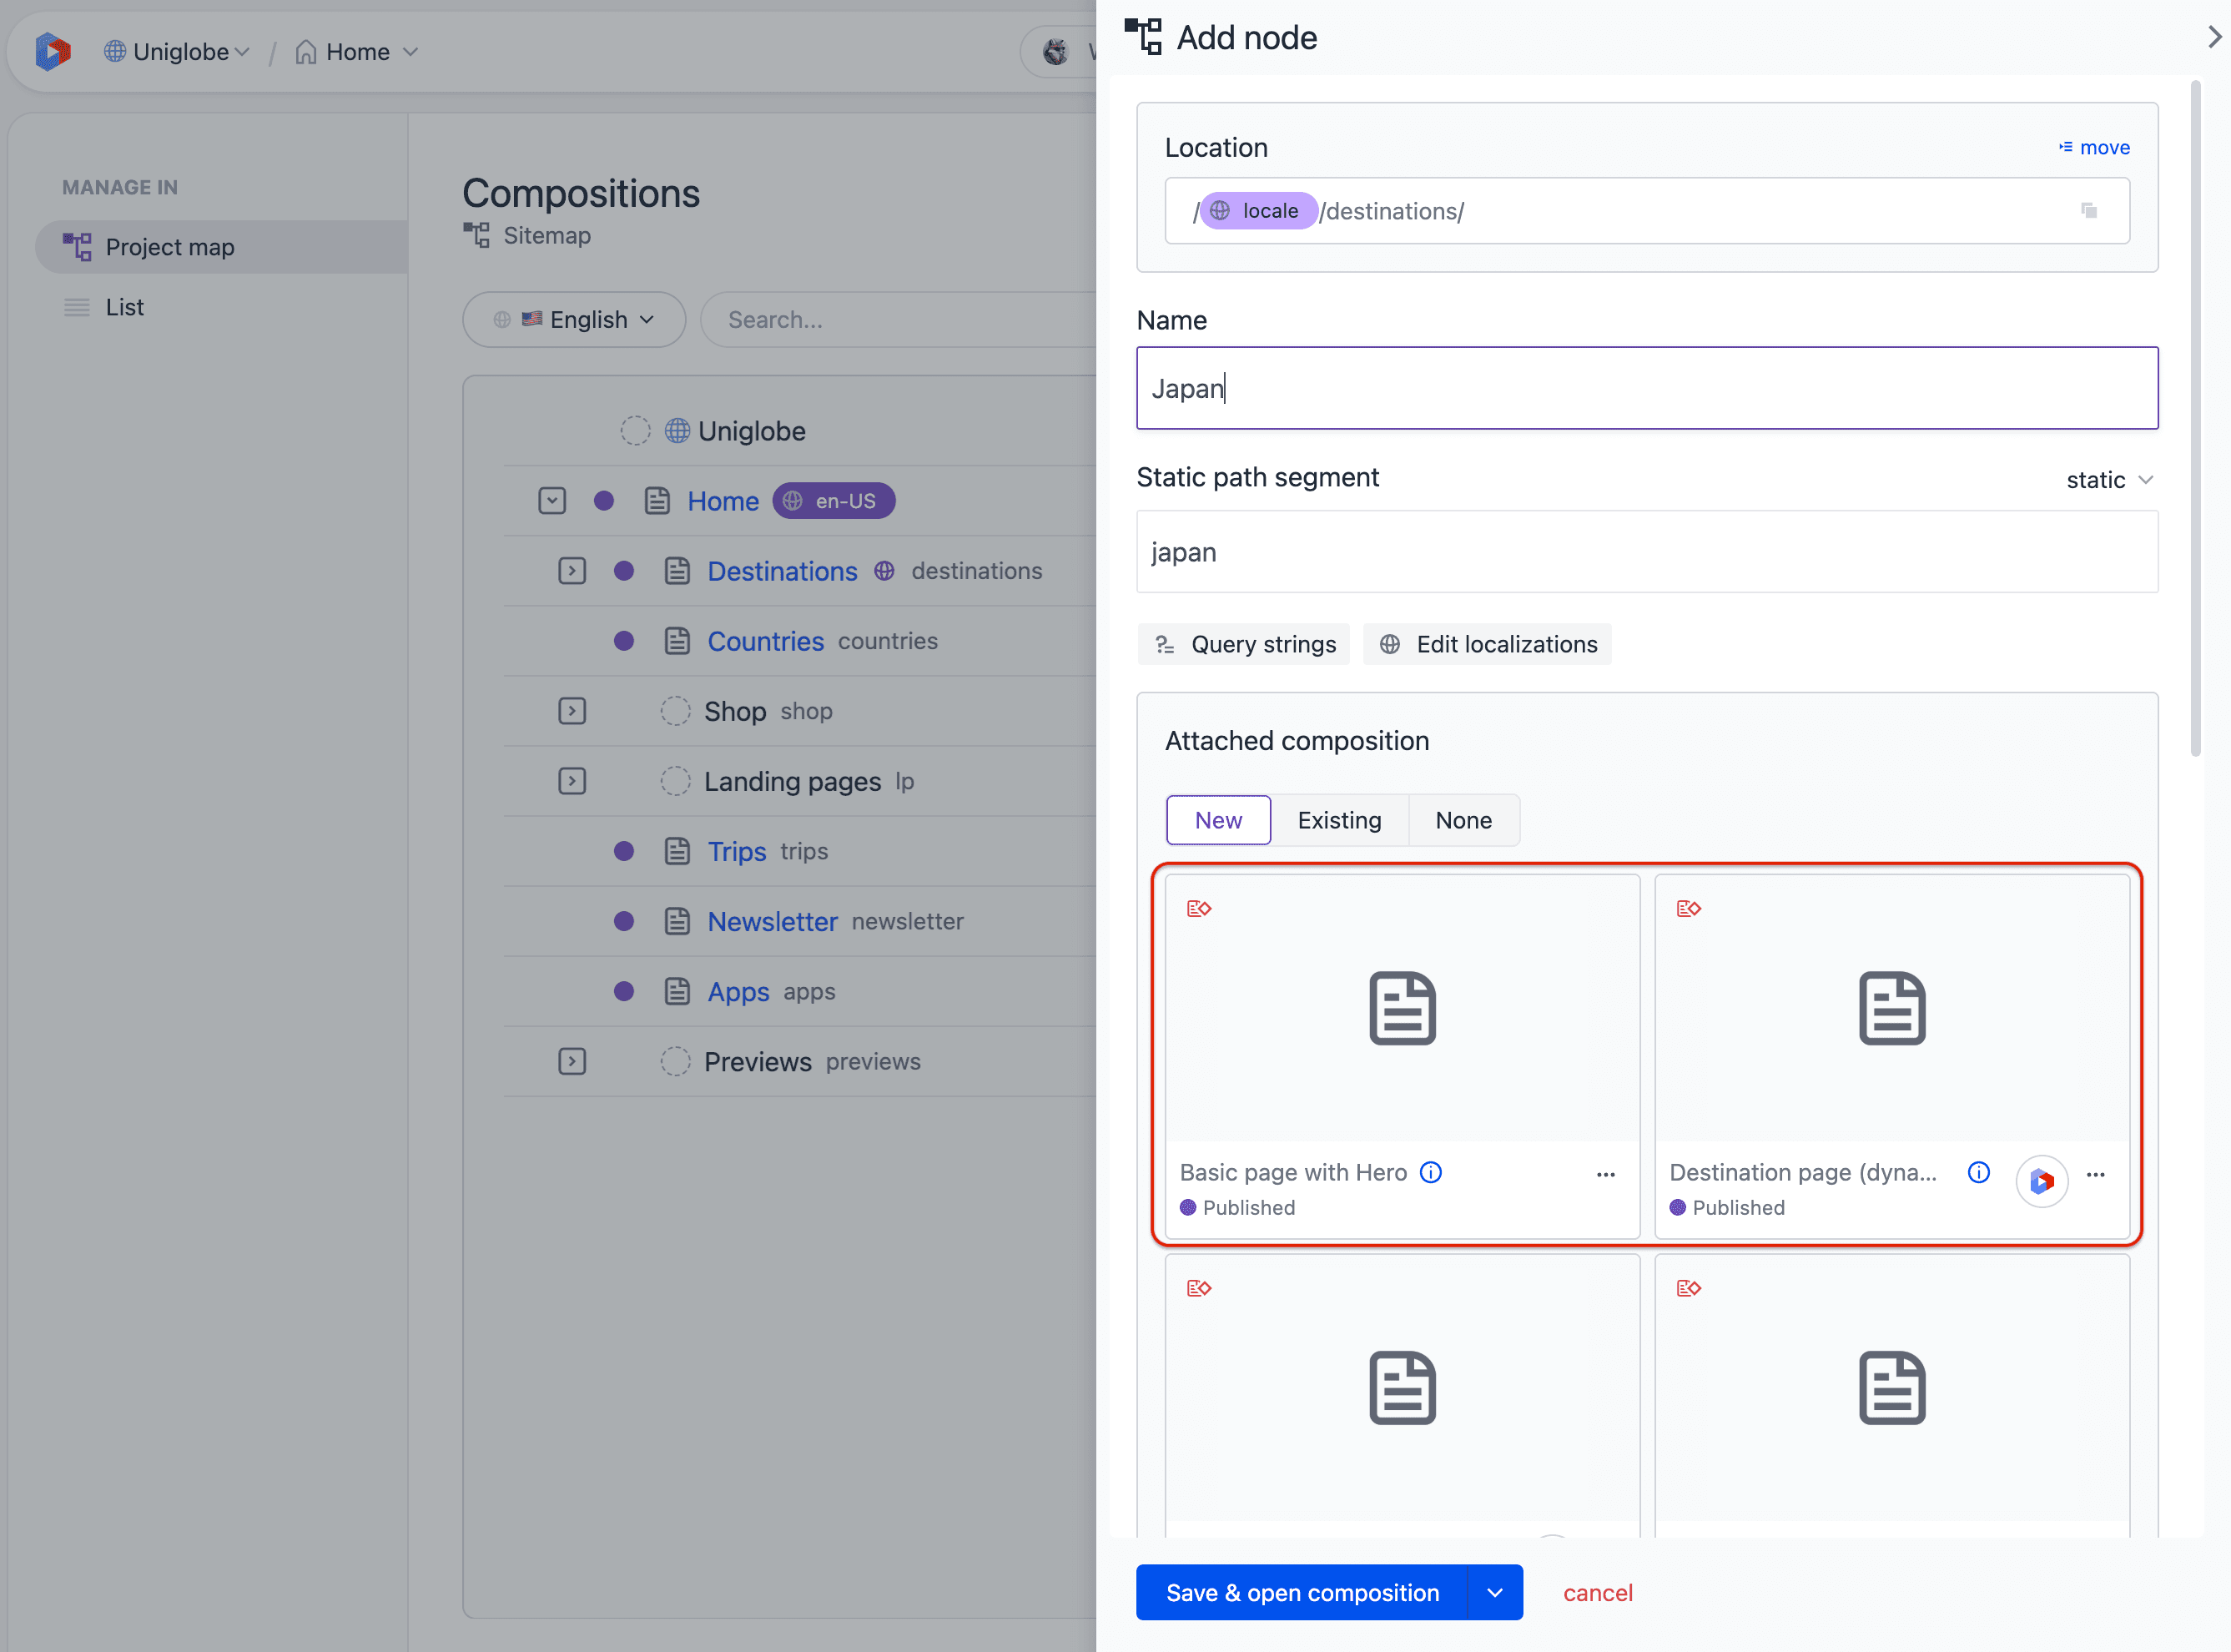2231x1652 pixels.
Task: Open the Countries node in sitemap
Action: click(x=765, y=641)
